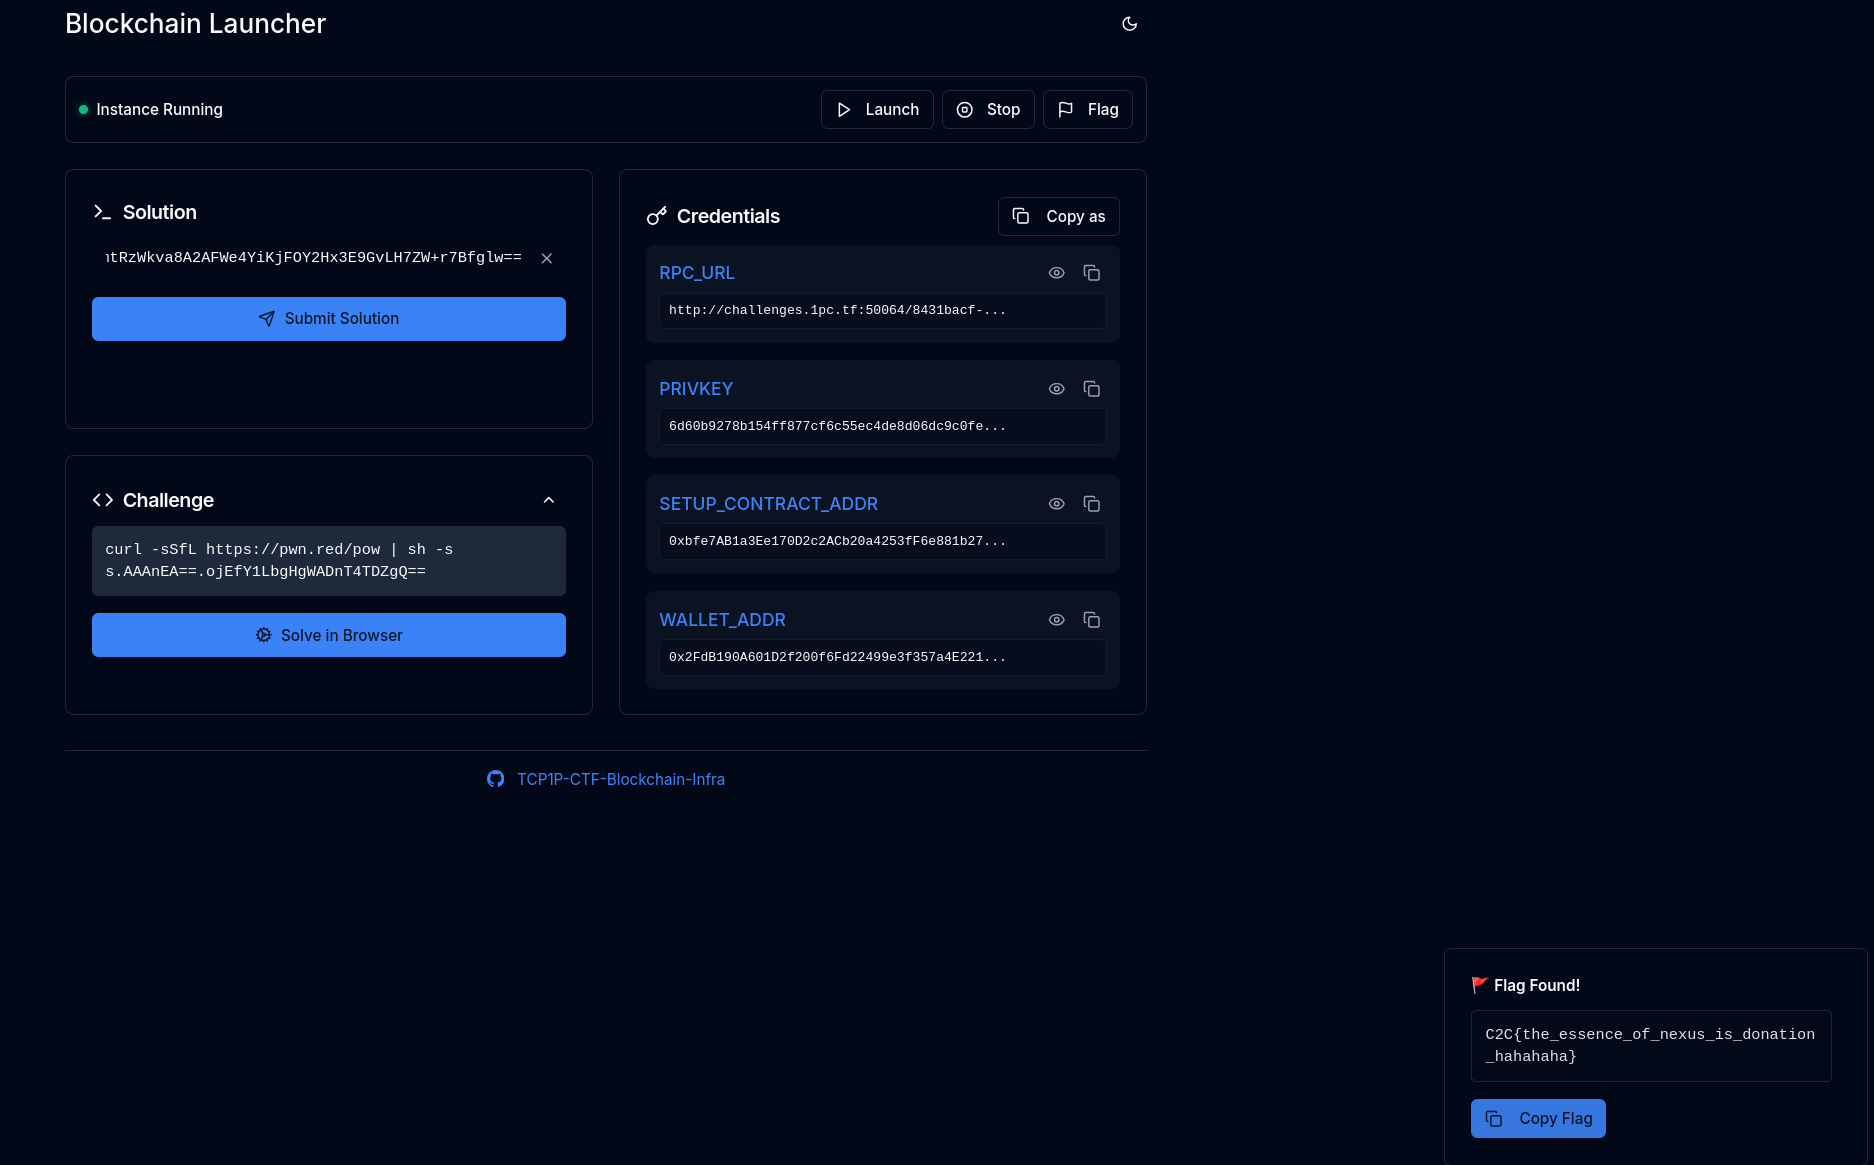Toggle dark mode moon icon
1874x1165 pixels.
click(1129, 24)
